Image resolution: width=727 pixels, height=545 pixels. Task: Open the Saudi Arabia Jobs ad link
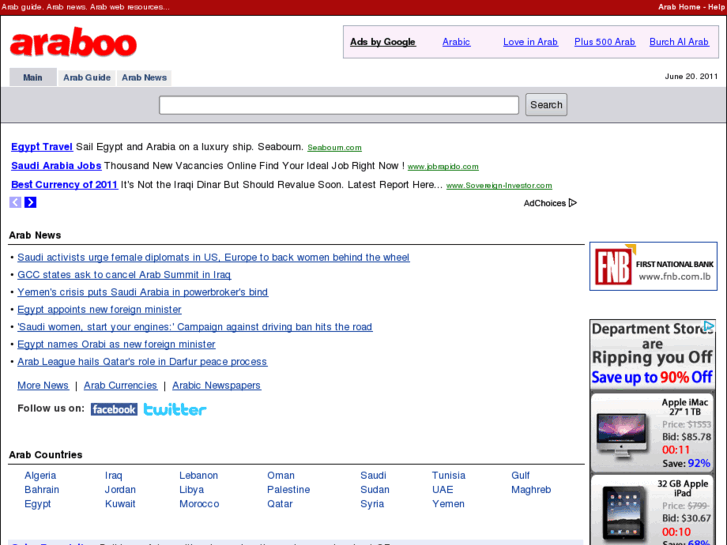[56, 166]
